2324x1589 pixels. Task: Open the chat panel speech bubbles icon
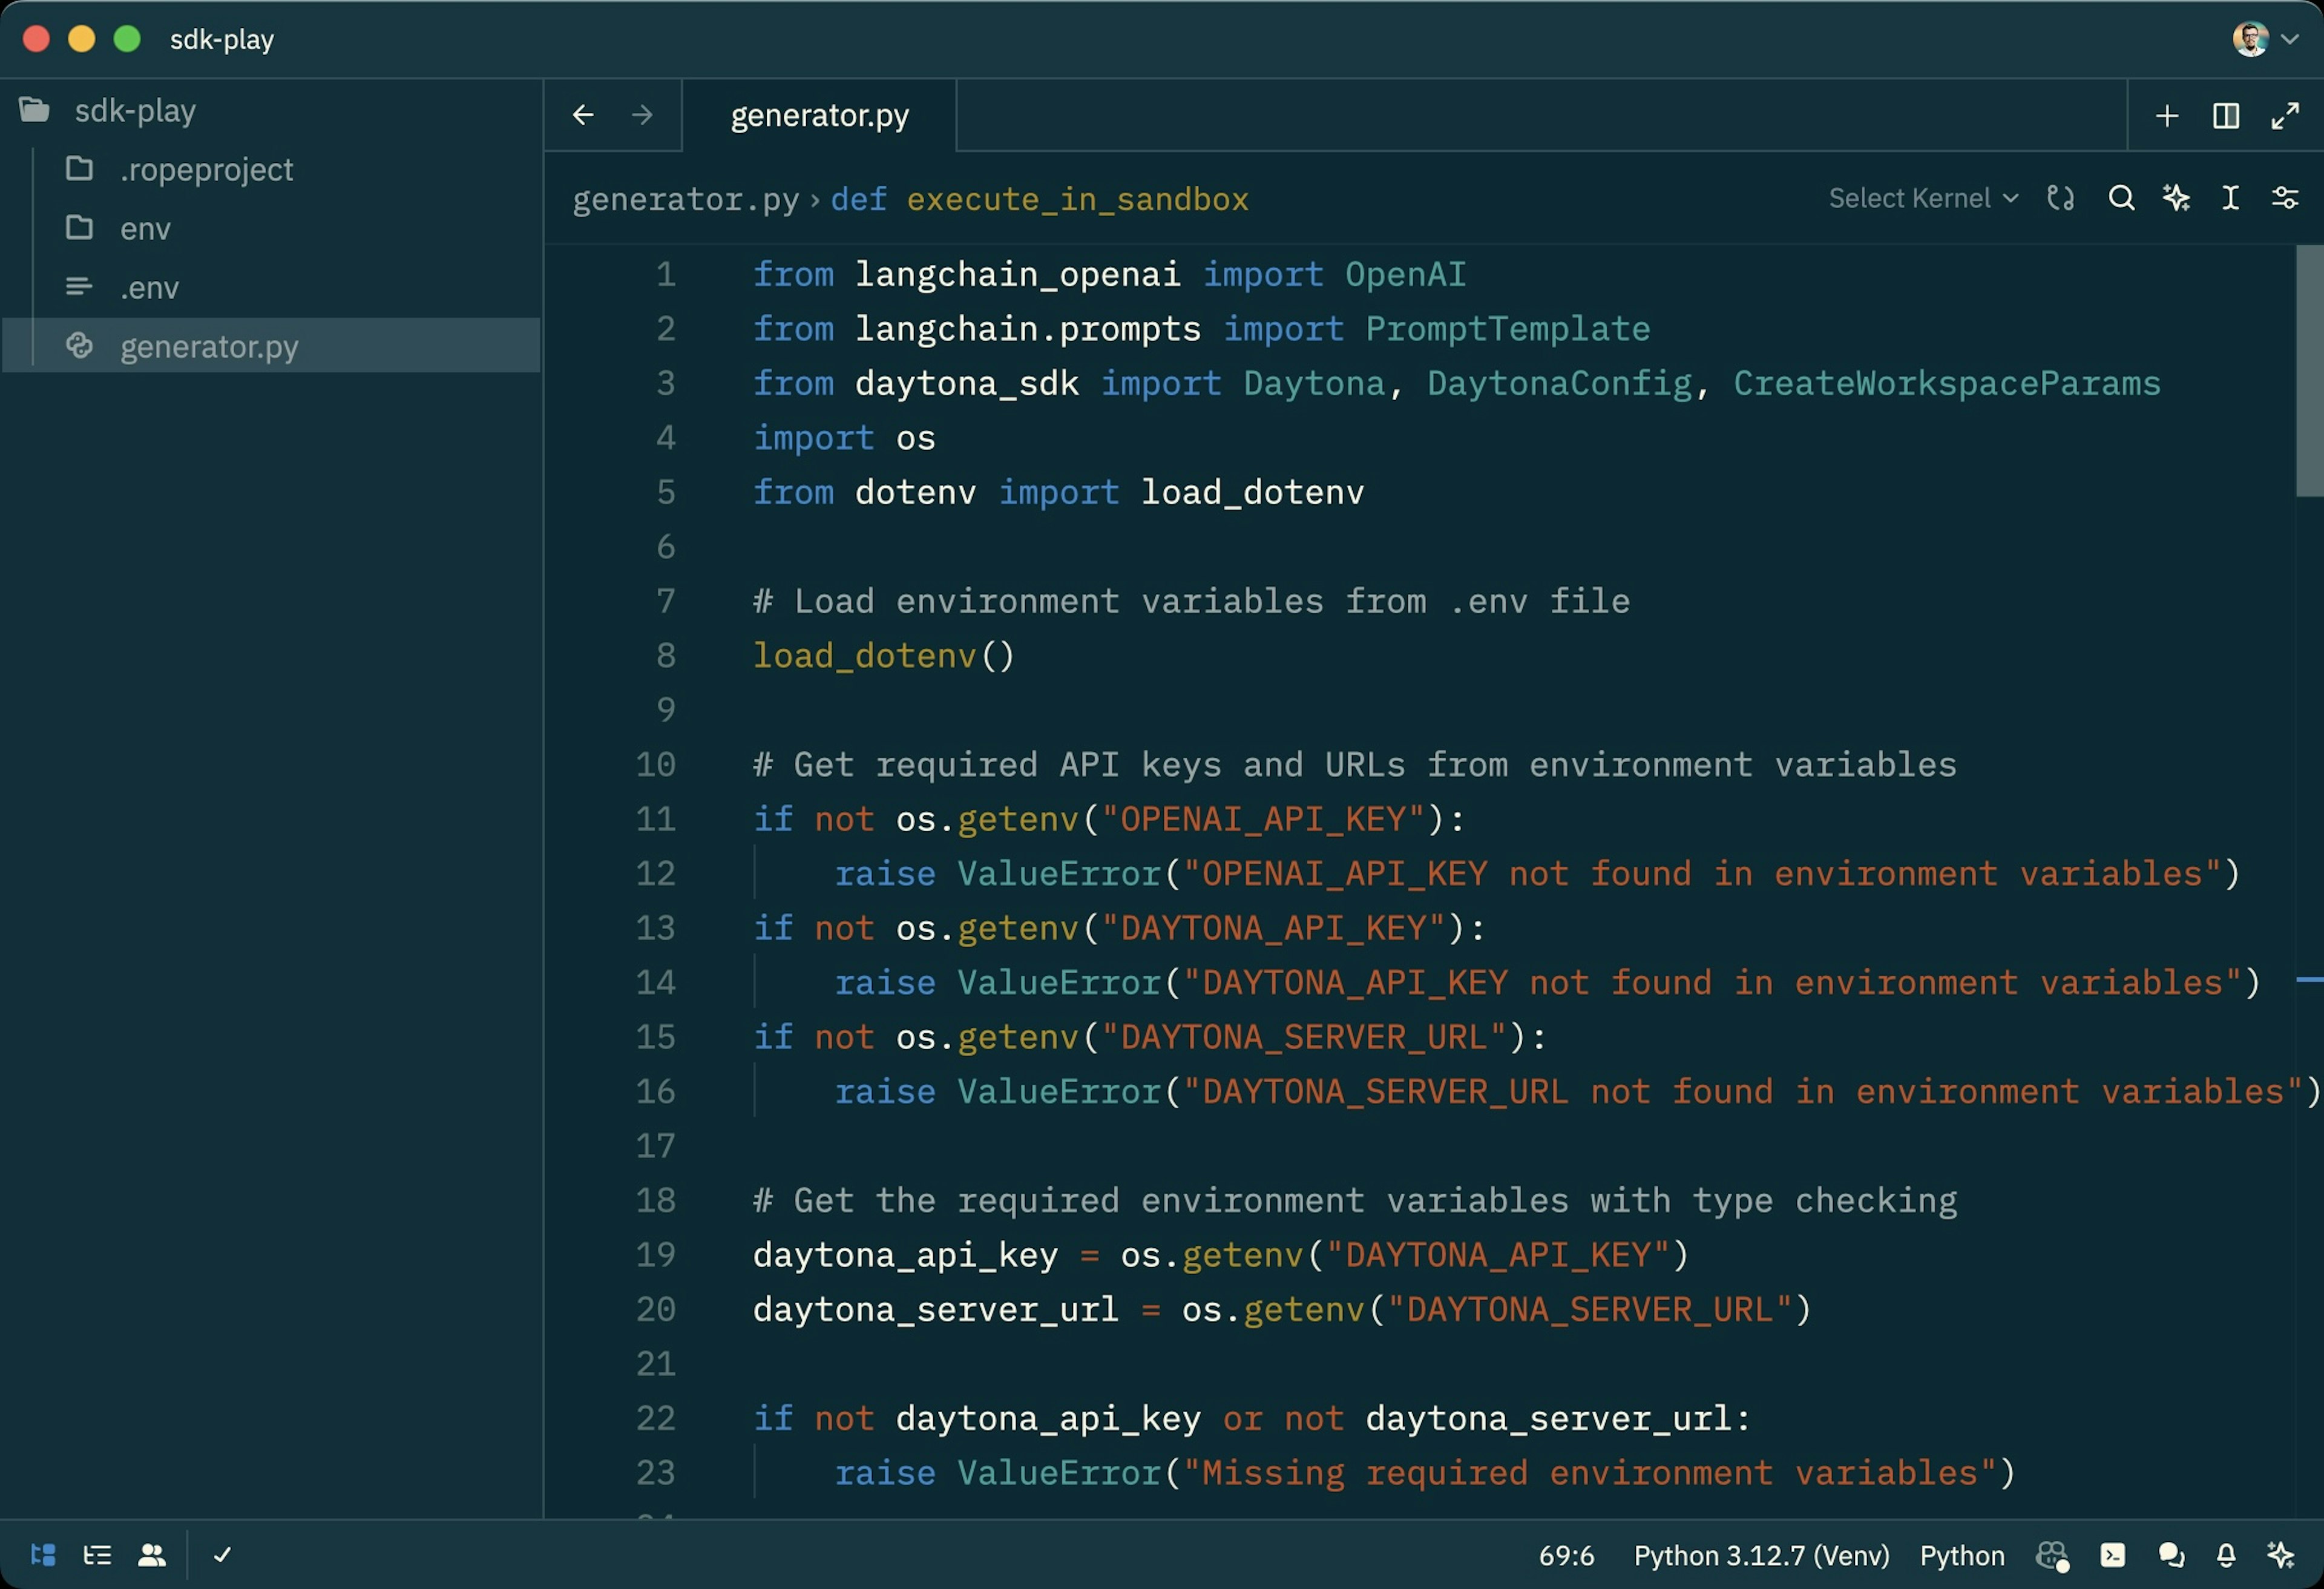(x=2170, y=1555)
